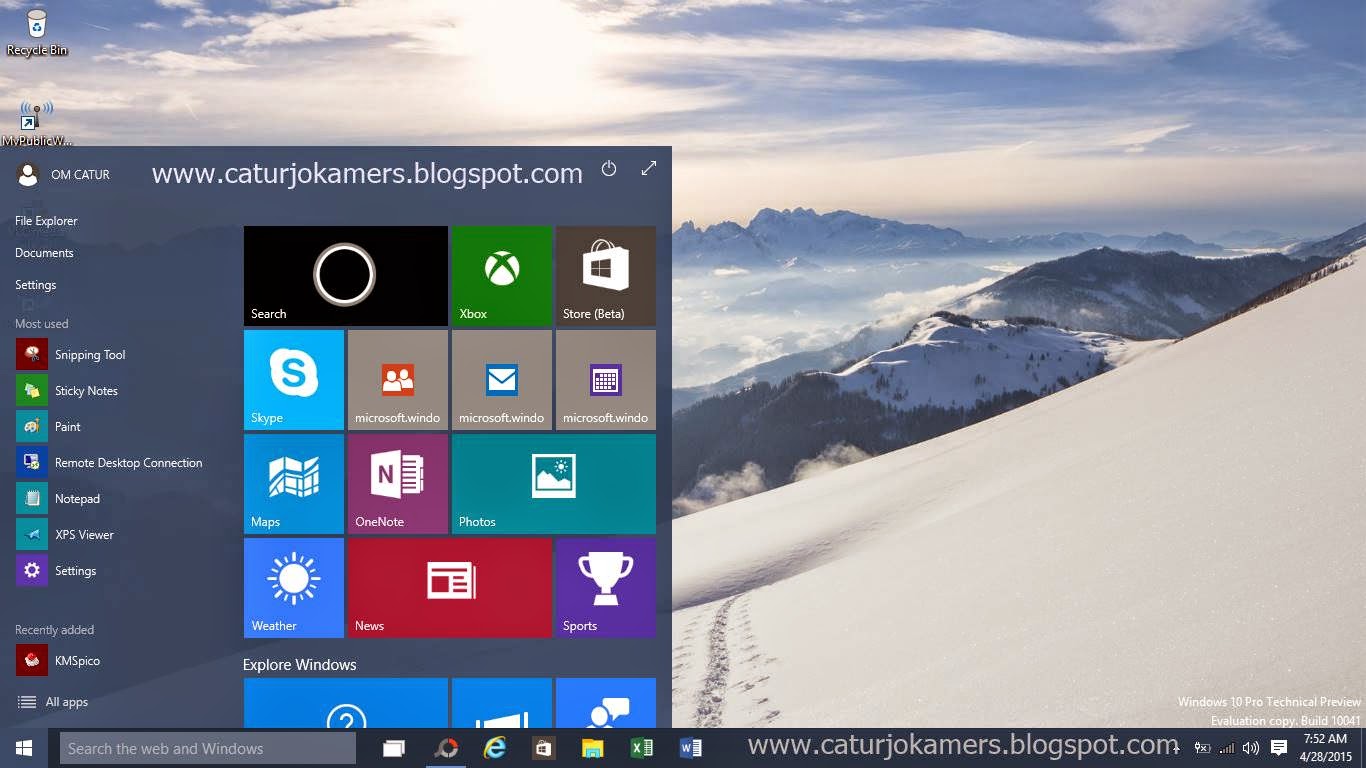Viewport: 1366px width, 768px height.
Task: Click the orange circular app on taskbar
Action: pyautogui.click(x=445, y=748)
